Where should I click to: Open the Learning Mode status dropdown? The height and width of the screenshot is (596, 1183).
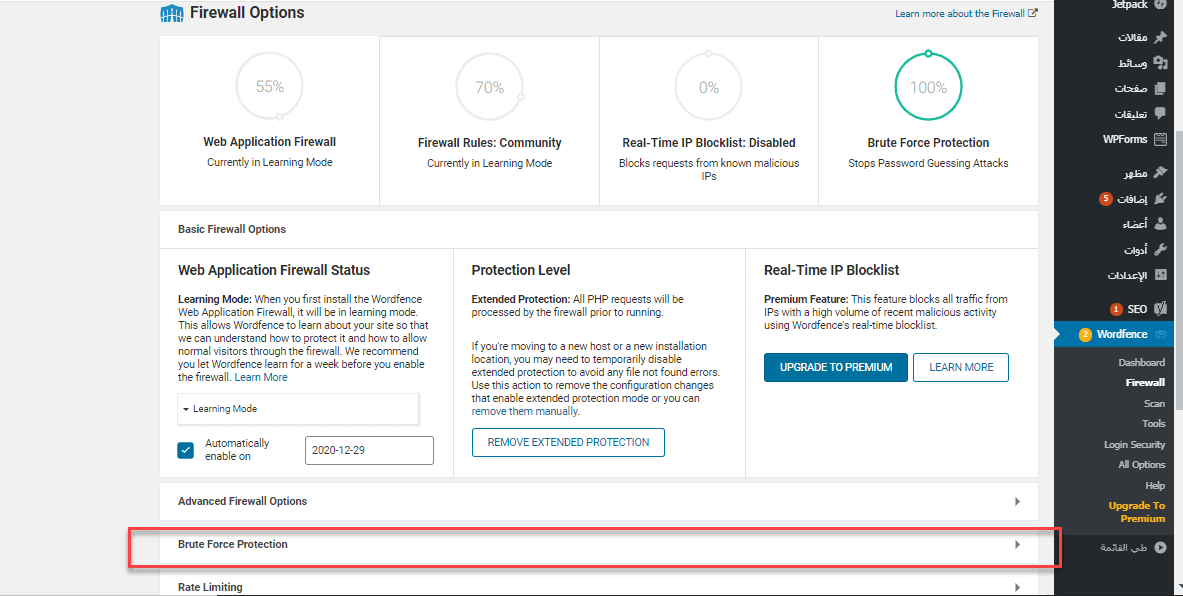point(298,409)
